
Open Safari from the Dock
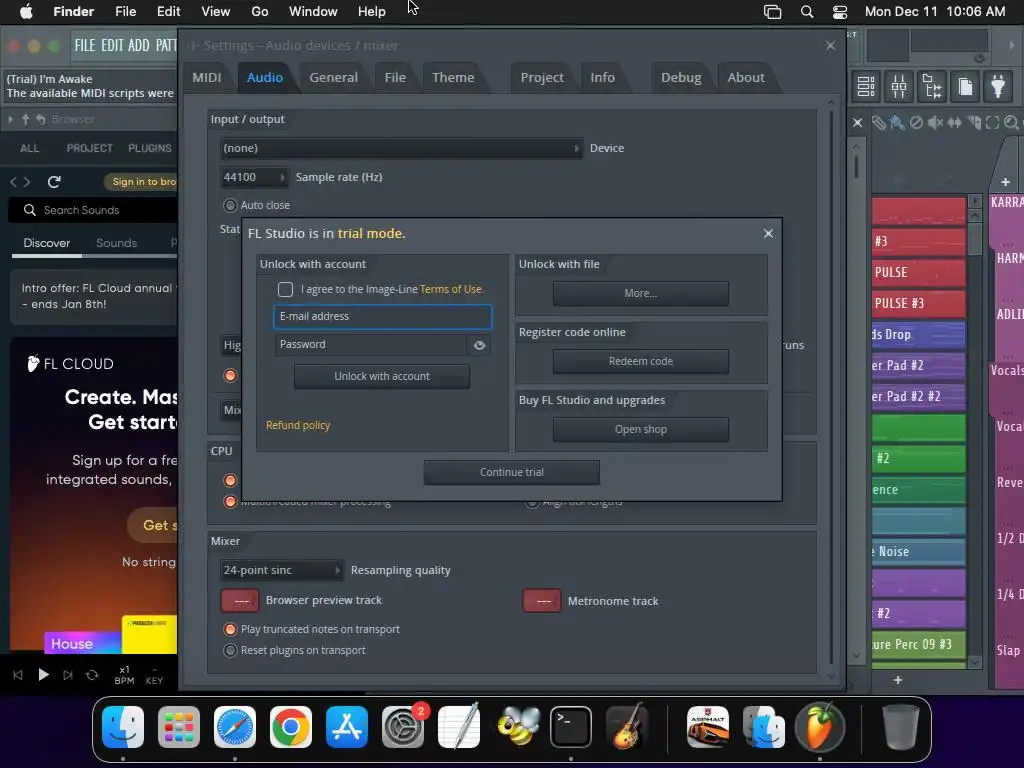[234, 726]
